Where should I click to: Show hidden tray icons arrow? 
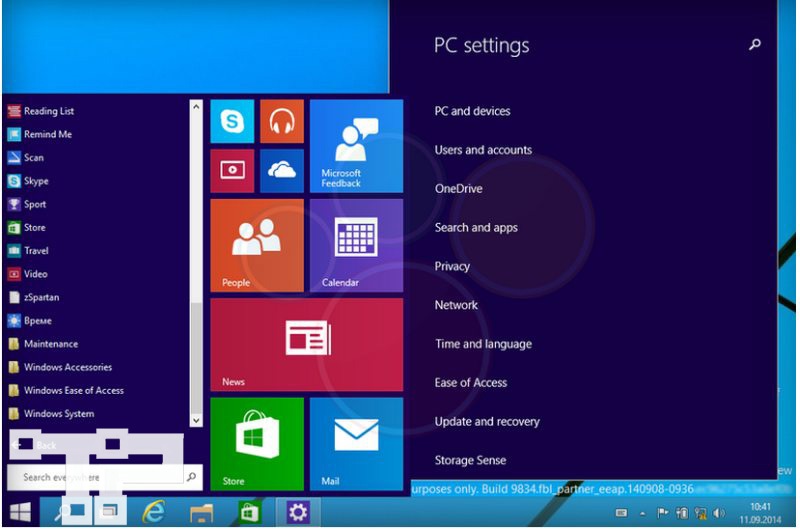[642, 513]
